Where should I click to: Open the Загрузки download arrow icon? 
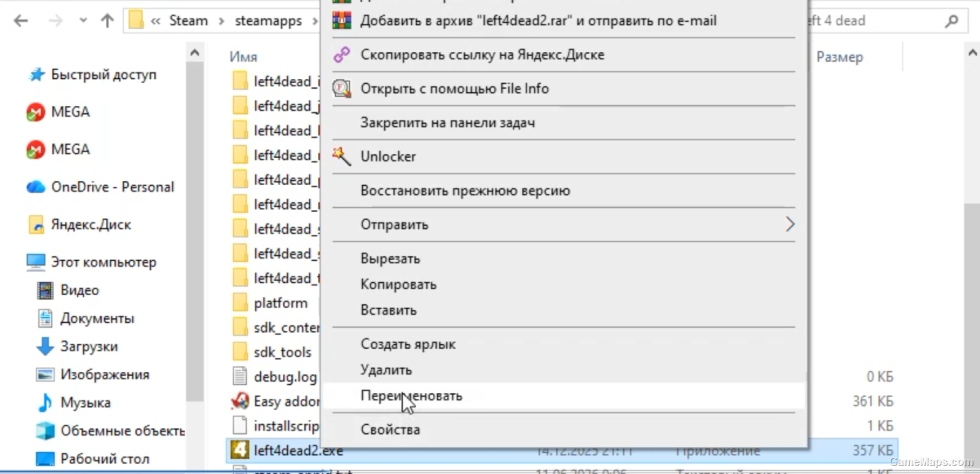tap(45, 346)
